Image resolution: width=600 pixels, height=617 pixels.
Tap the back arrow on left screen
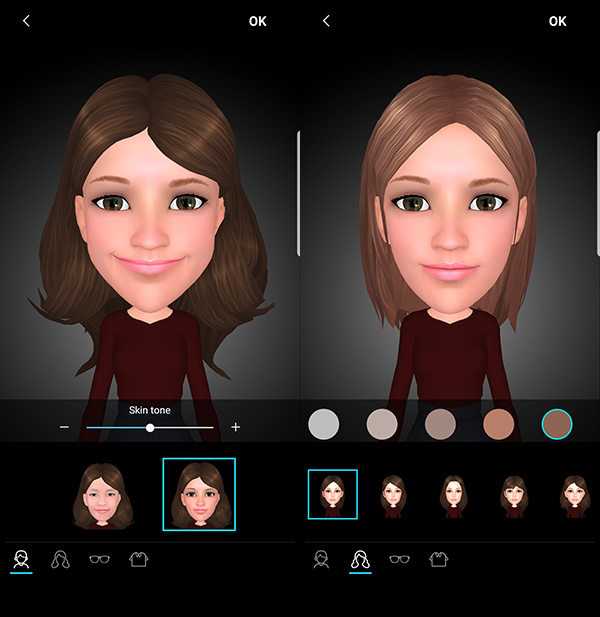click(x=26, y=21)
